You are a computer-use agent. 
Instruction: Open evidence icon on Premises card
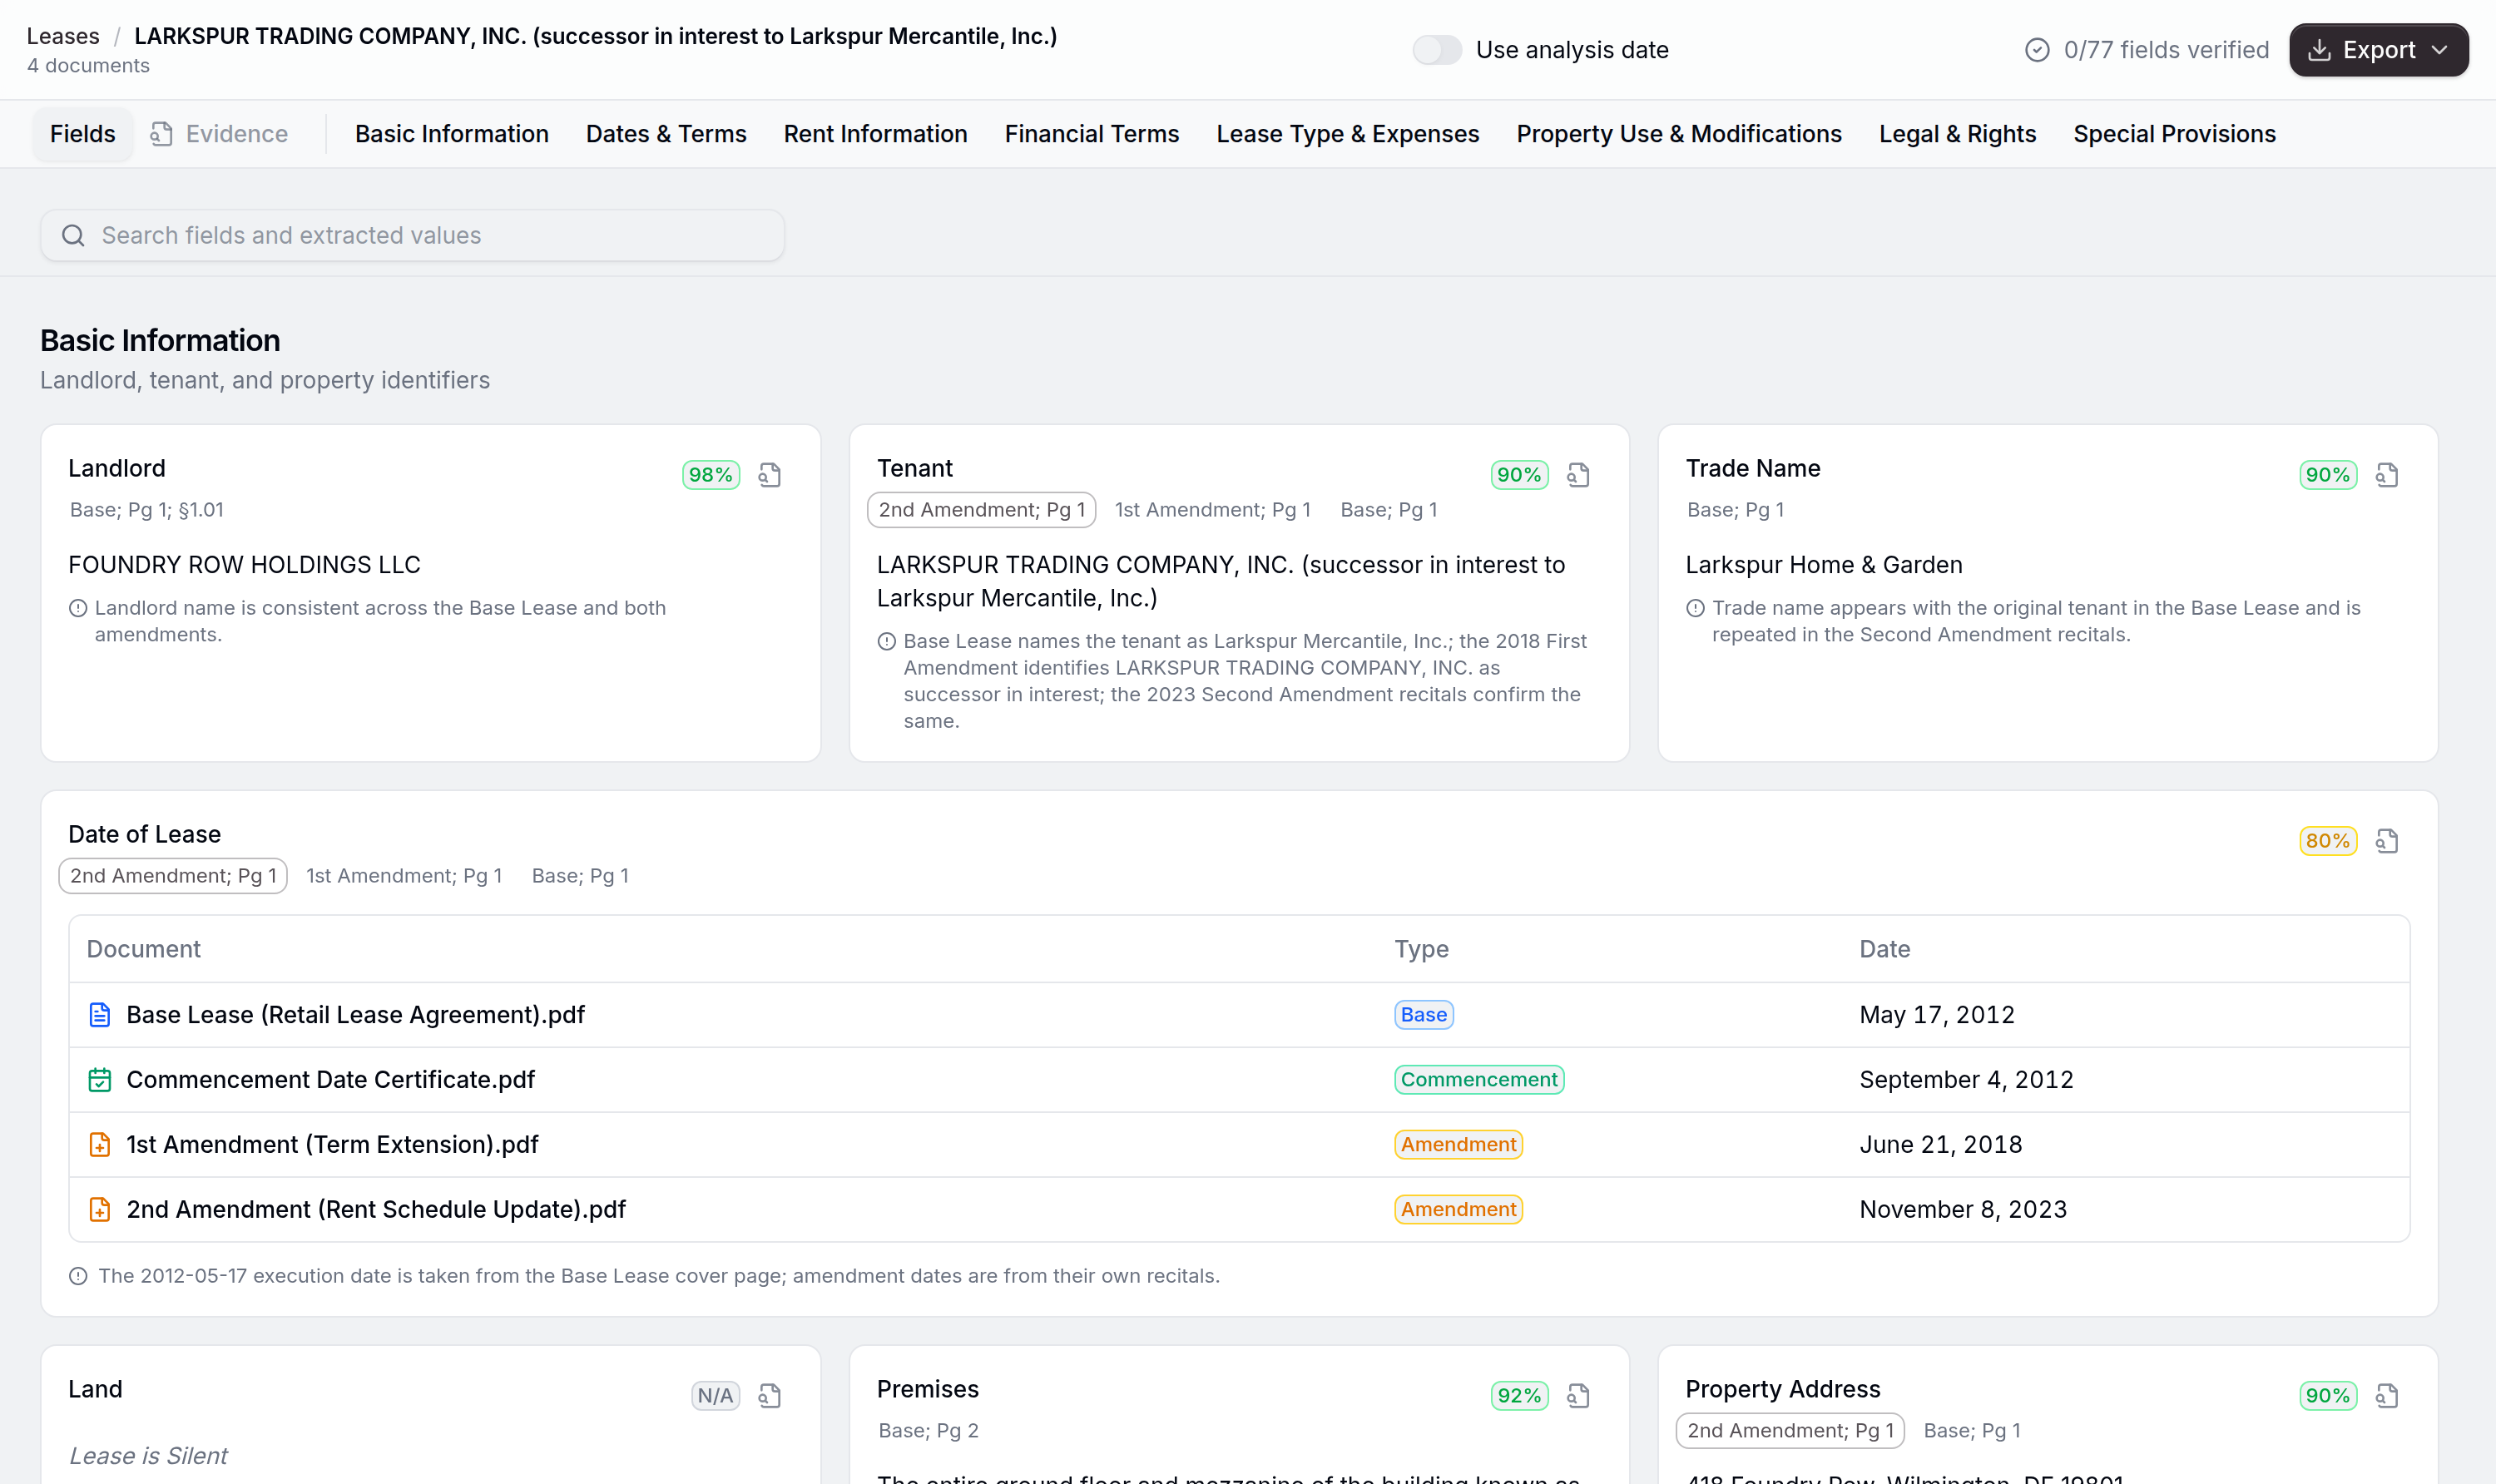point(1578,1396)
